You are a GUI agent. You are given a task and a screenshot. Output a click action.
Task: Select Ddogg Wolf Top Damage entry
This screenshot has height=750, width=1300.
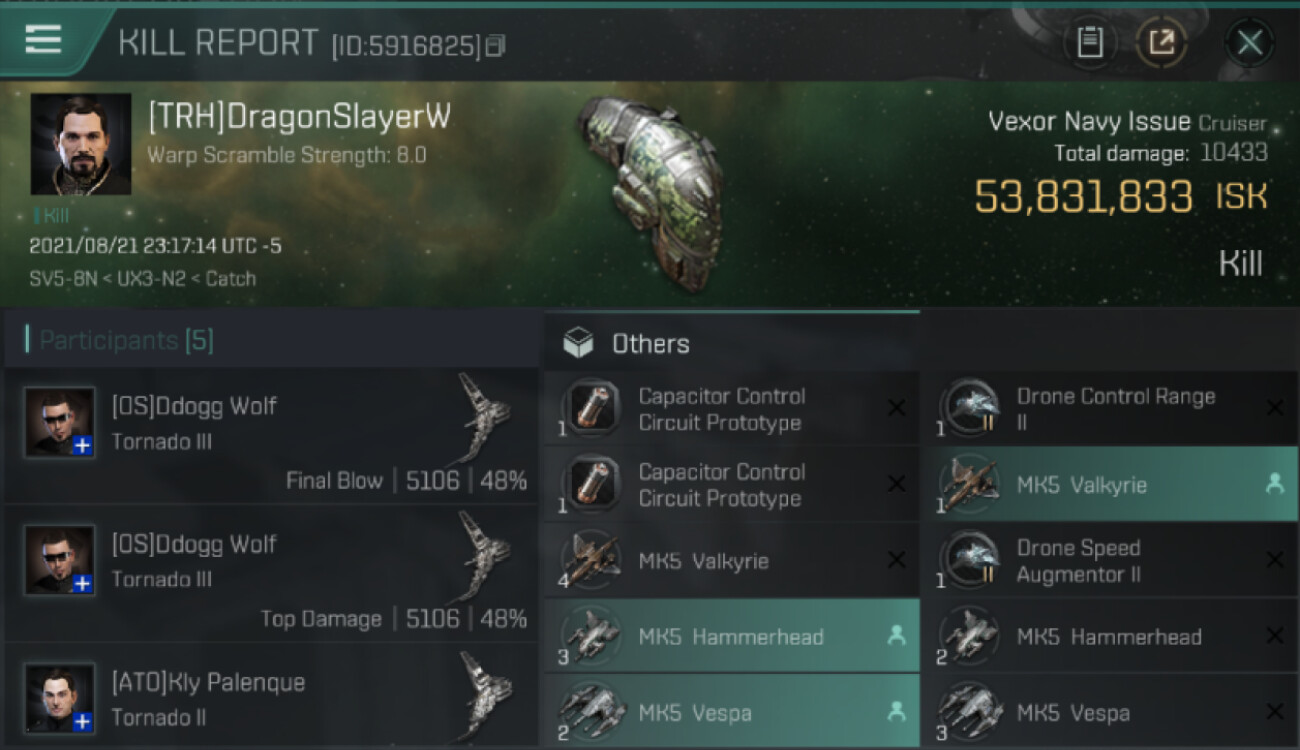coord(272,573)
